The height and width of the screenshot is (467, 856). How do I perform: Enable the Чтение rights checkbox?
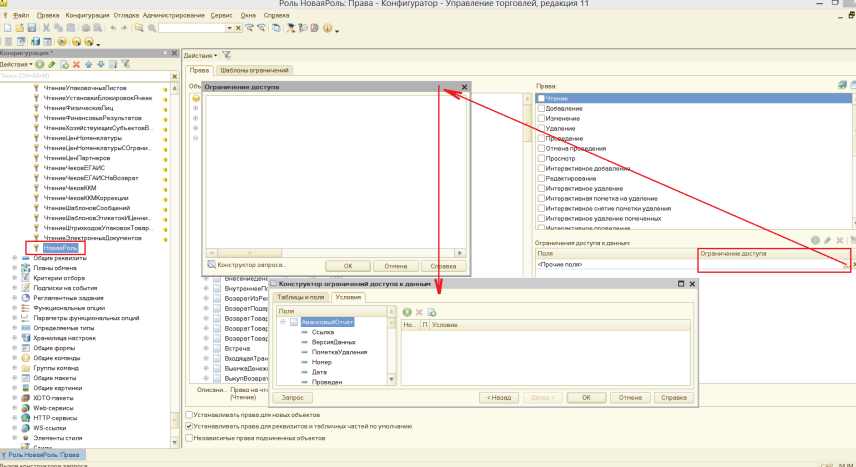click(542, 98)
